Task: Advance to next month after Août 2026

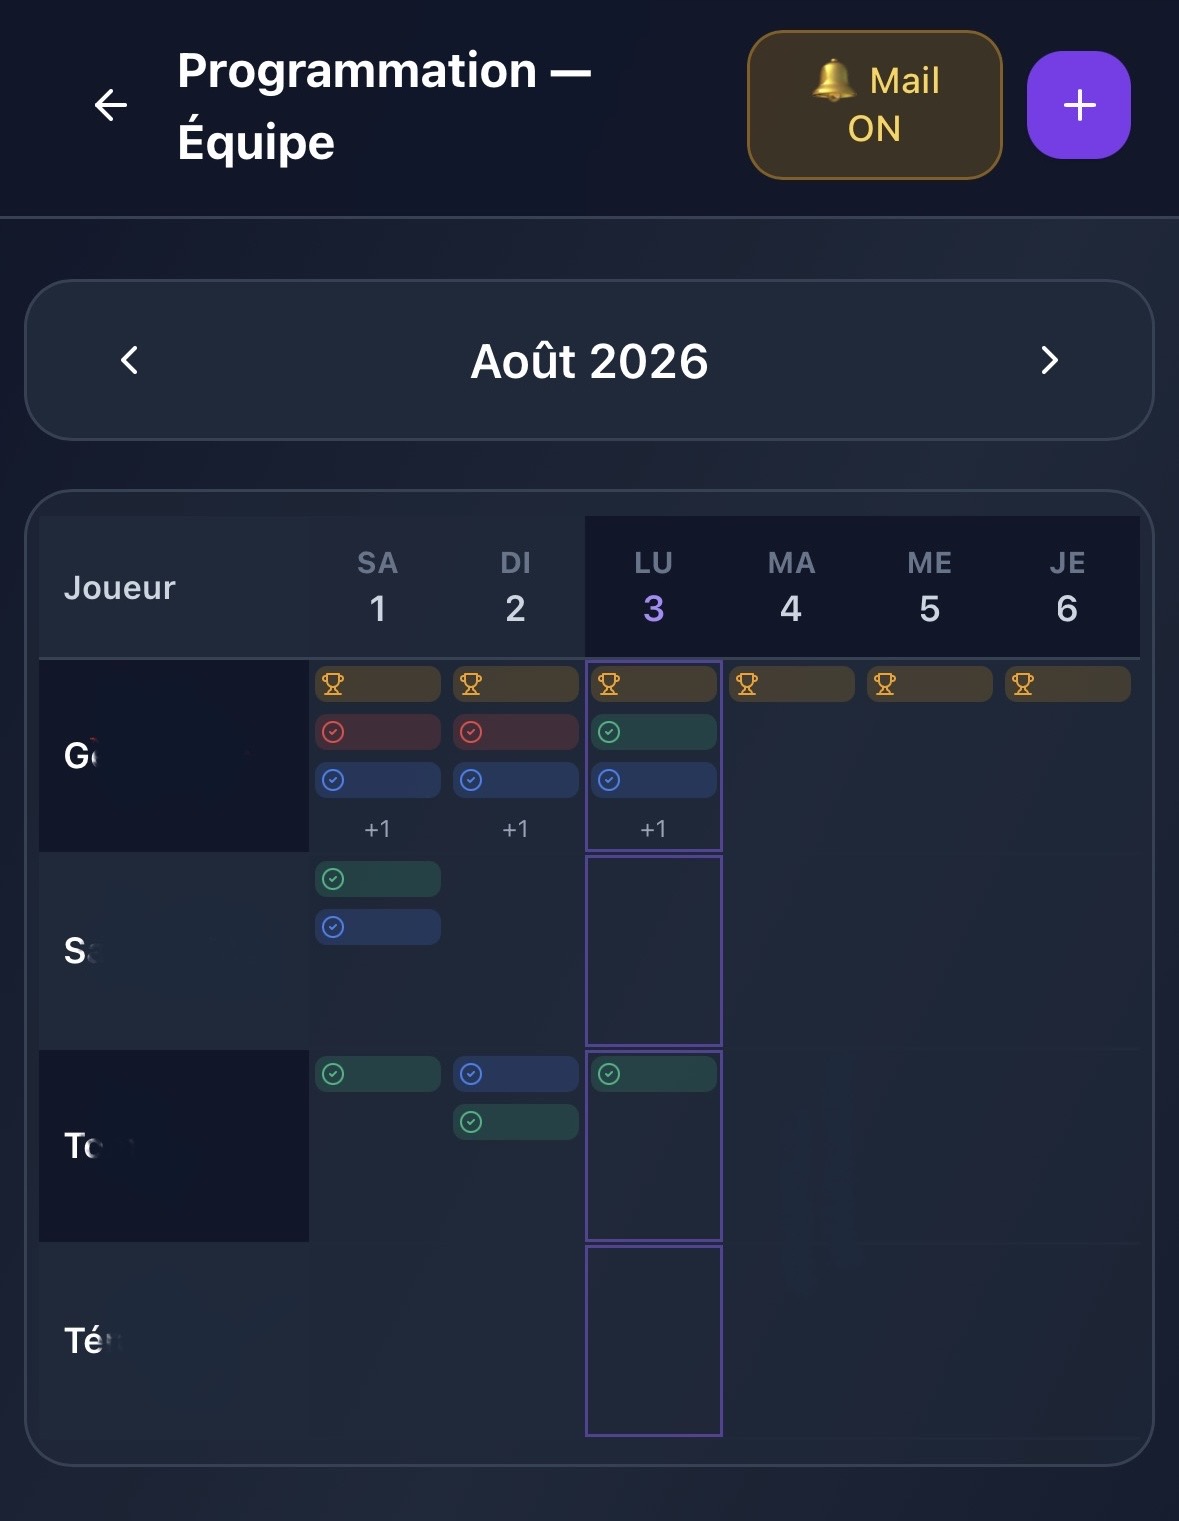Action: pyautogui.click(x=1049, y=360)
